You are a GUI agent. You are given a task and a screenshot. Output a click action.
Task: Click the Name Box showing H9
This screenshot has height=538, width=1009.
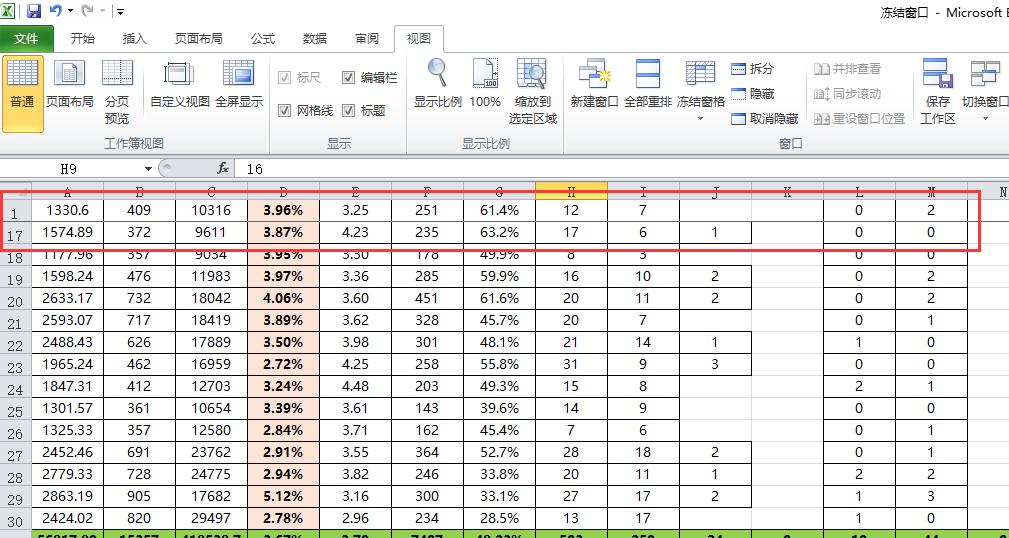coord(71,169)
